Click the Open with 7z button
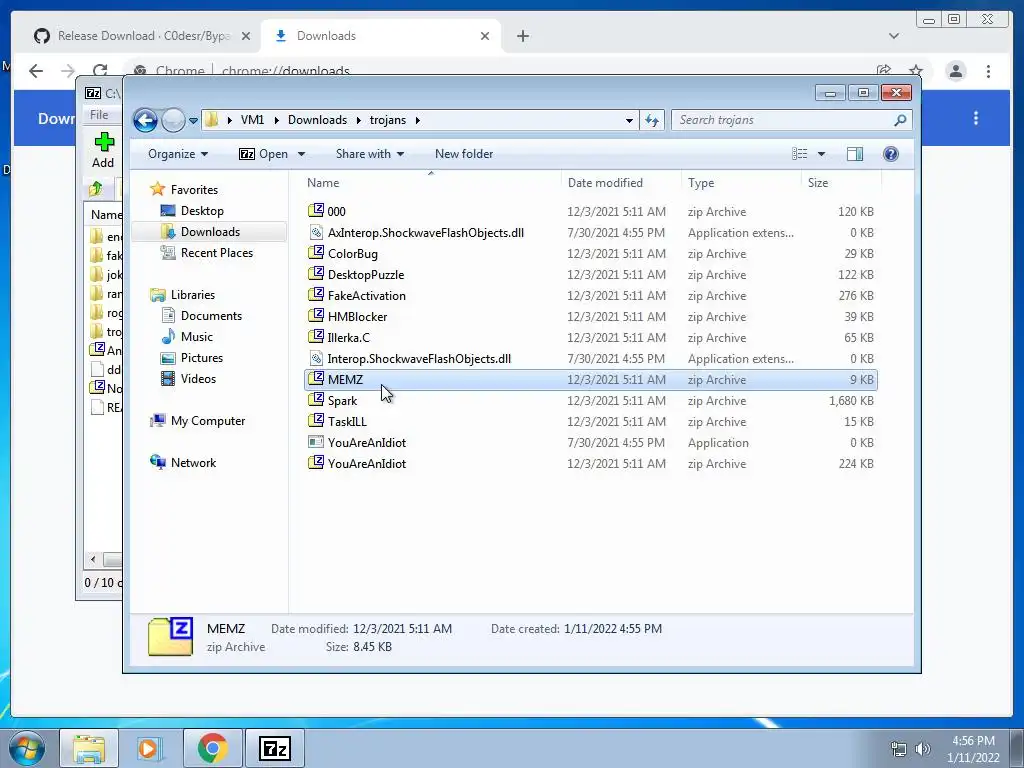Image resolution: width=1024 pixels, height=768 pixels. pyautogui.click(x=263, y=154)
